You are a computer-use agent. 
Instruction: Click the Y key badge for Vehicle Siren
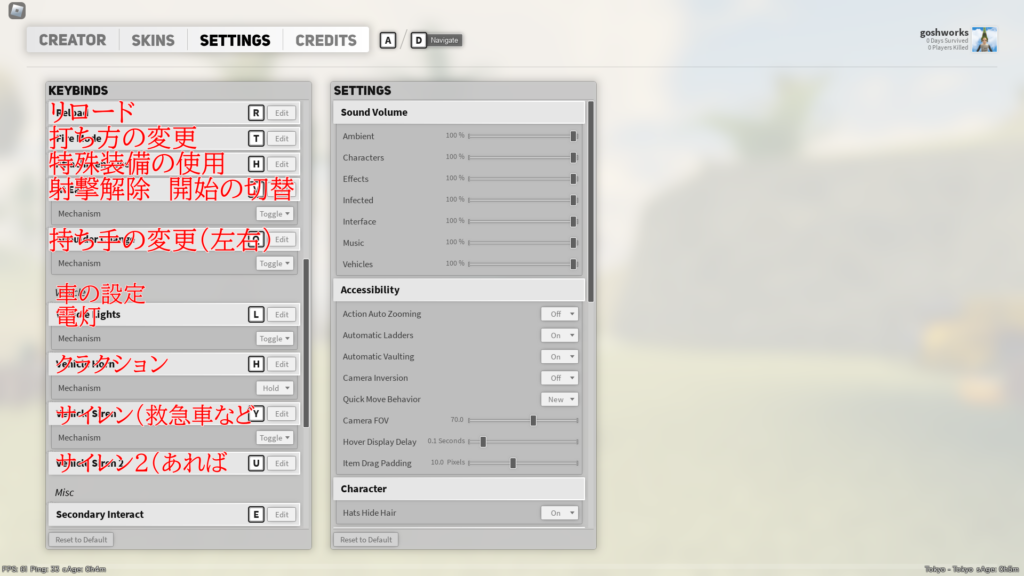(x=256, y=414)
